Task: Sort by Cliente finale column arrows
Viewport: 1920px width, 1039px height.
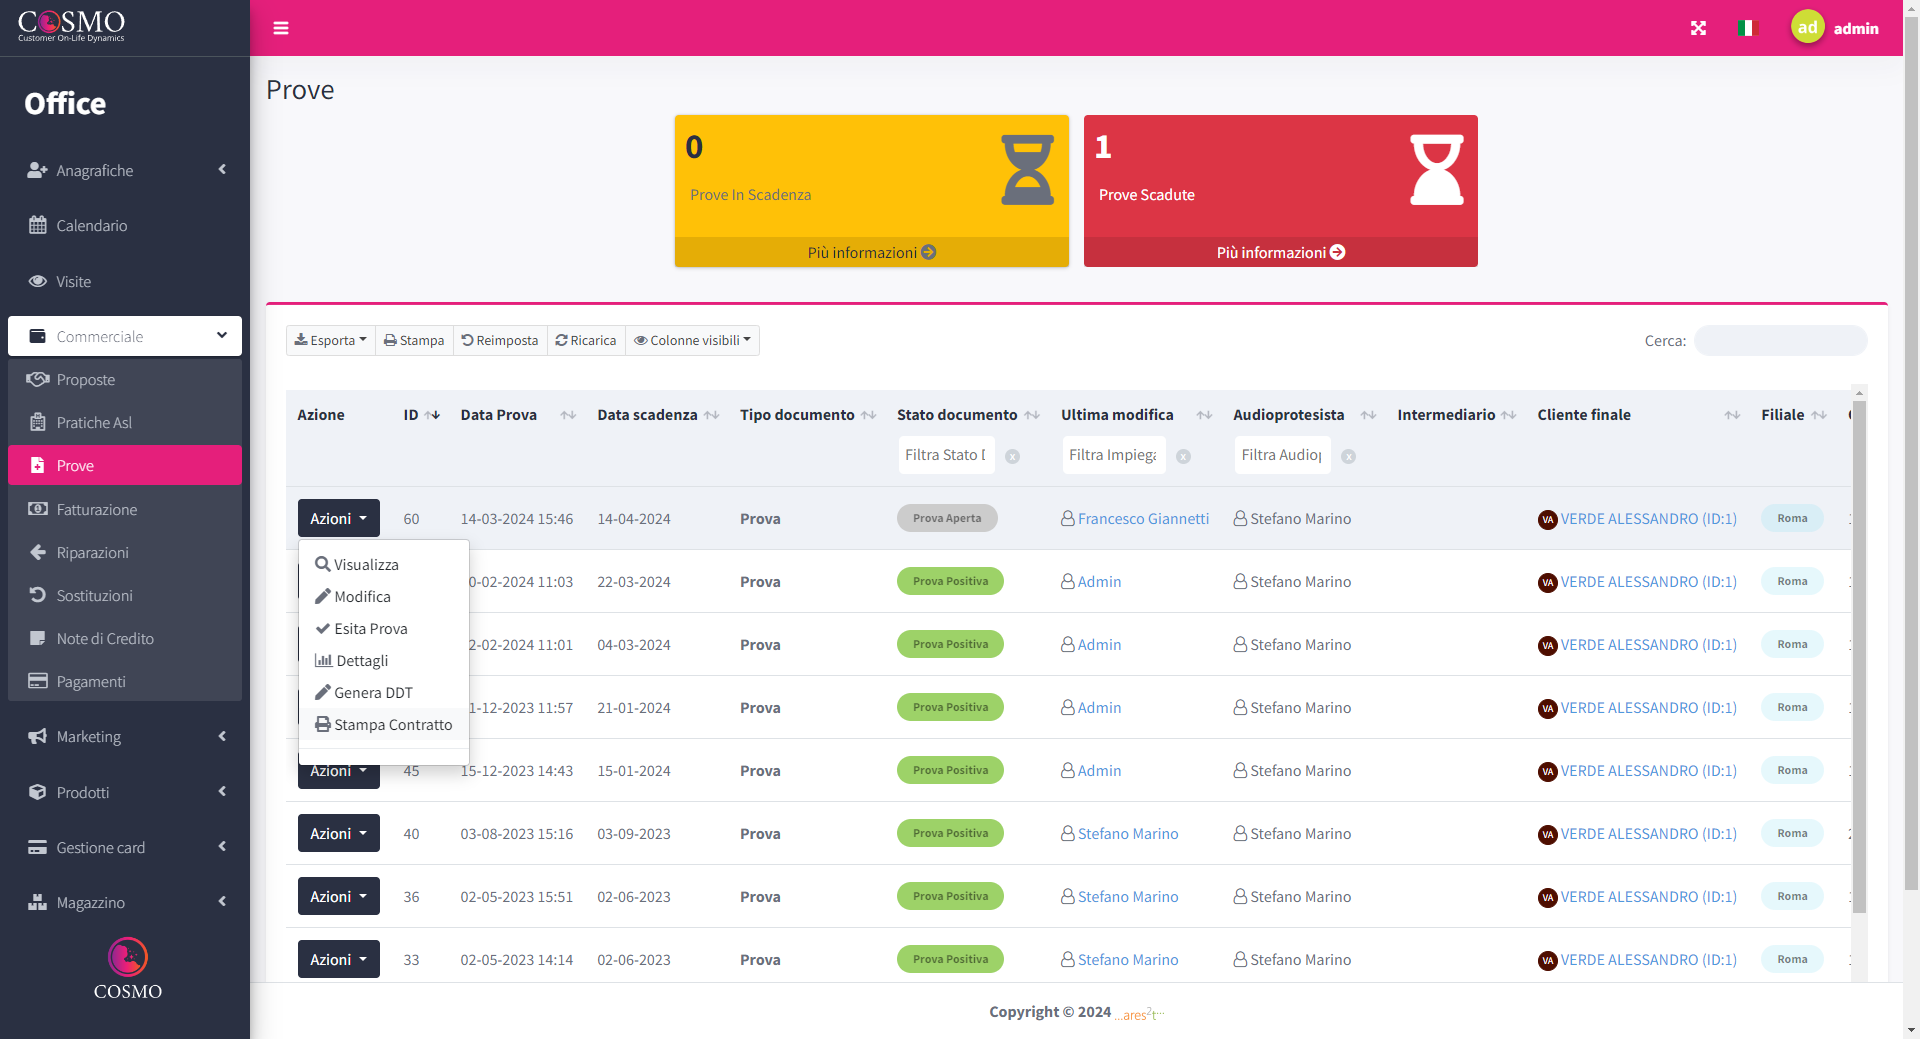Action: (1732, 415)
